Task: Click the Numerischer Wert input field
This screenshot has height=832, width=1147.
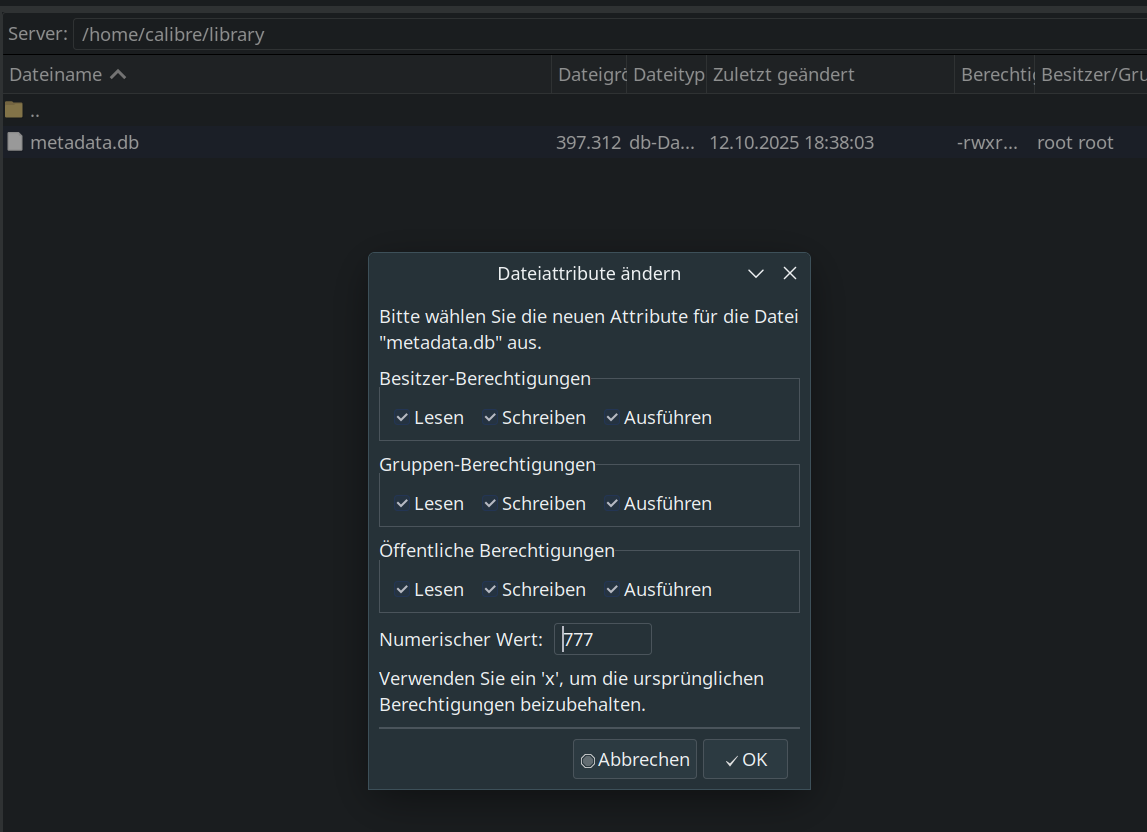Action: [603, 639]
